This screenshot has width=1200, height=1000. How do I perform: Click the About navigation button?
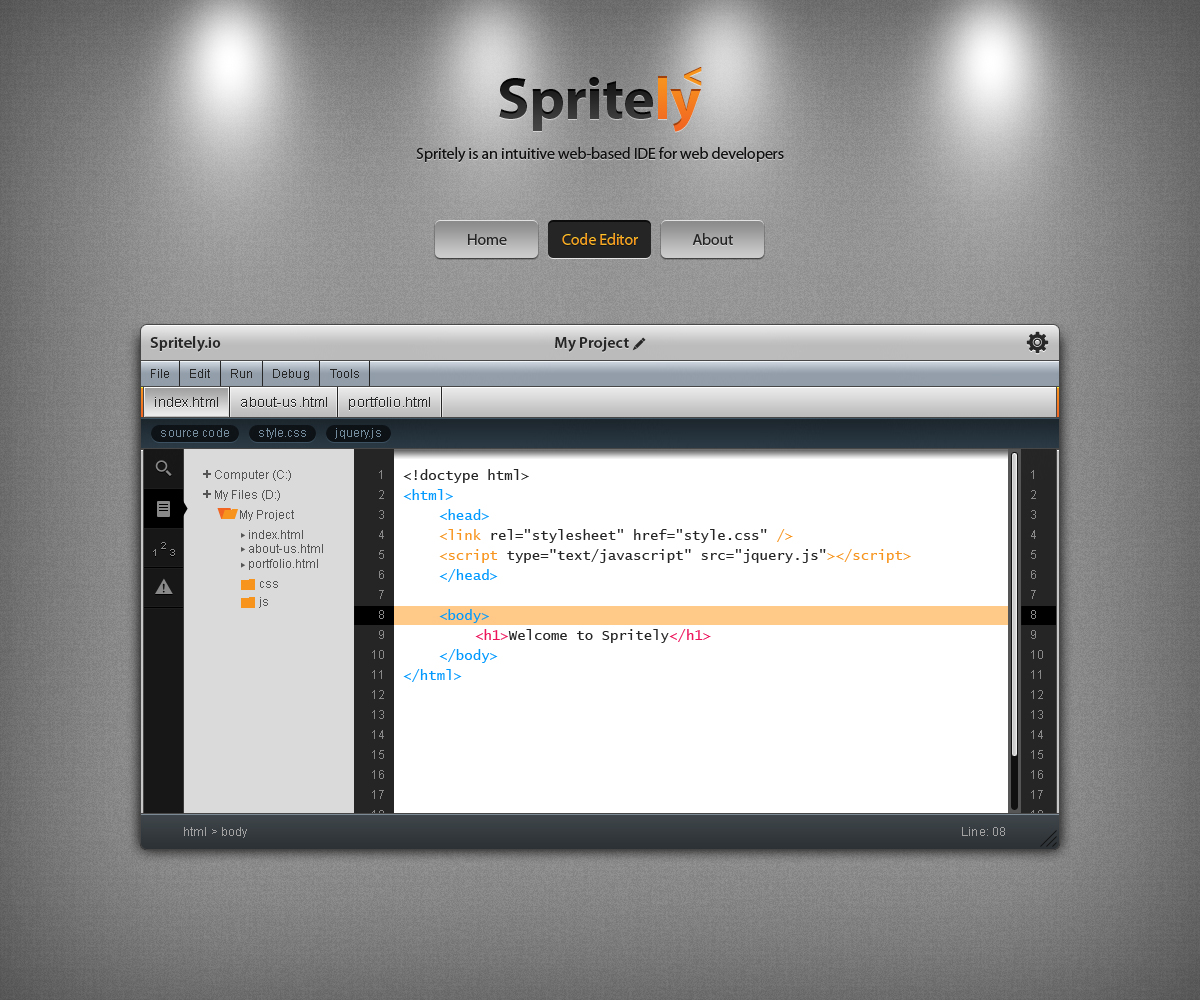[x=713, y=239]
